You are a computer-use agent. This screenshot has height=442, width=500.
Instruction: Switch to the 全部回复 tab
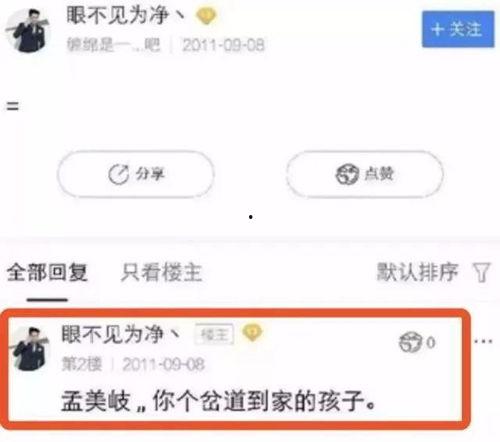pos(47,272)
